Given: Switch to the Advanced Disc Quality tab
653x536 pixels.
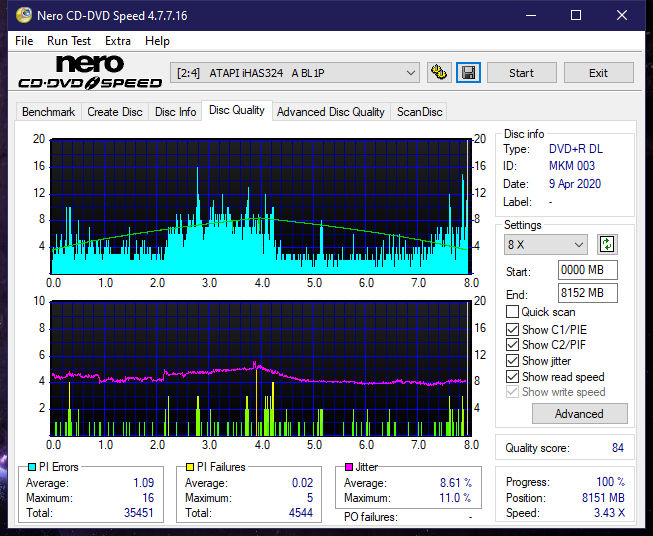Looking at the screenshot, I should [x=330, y=112].
